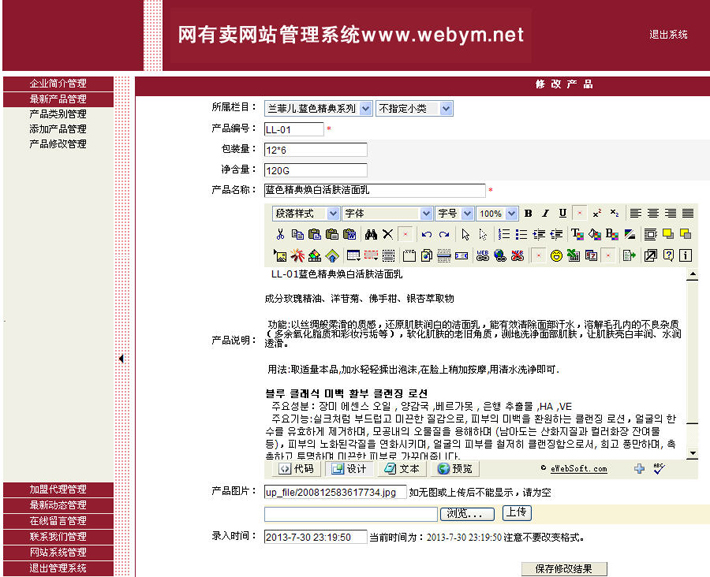Collapse the left sidebar with the arrow
The image size is (710, 577).
pos(121,359)
